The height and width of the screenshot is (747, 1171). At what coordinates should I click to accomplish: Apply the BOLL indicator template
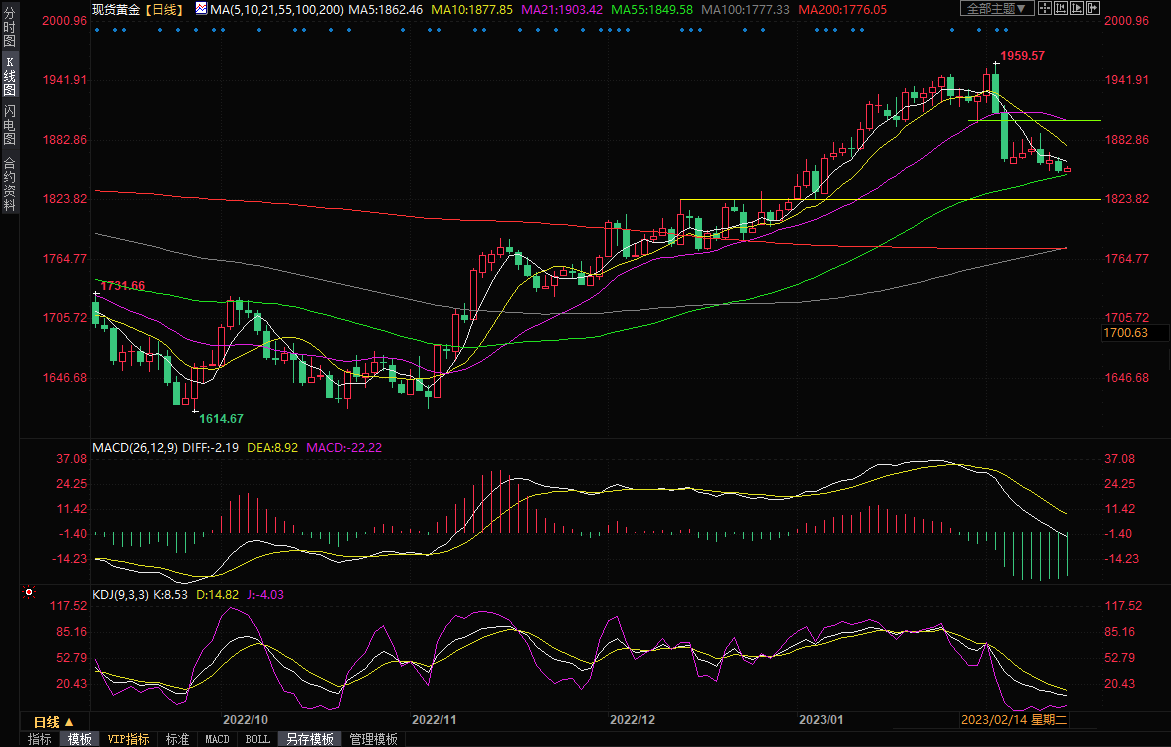pos(257,739)
